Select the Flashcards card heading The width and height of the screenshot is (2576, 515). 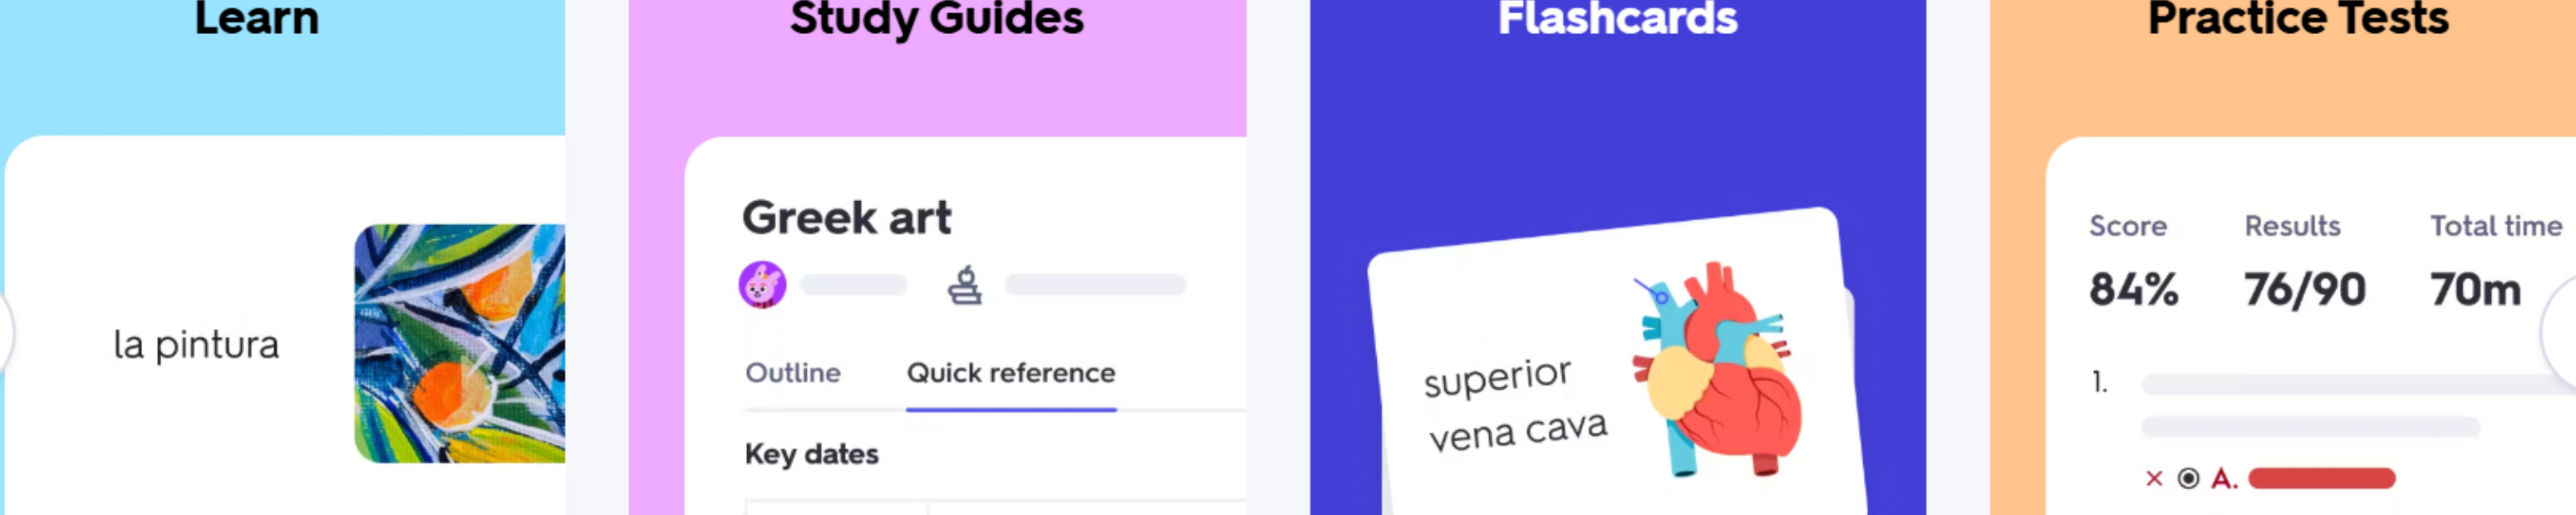(1617, 18)
